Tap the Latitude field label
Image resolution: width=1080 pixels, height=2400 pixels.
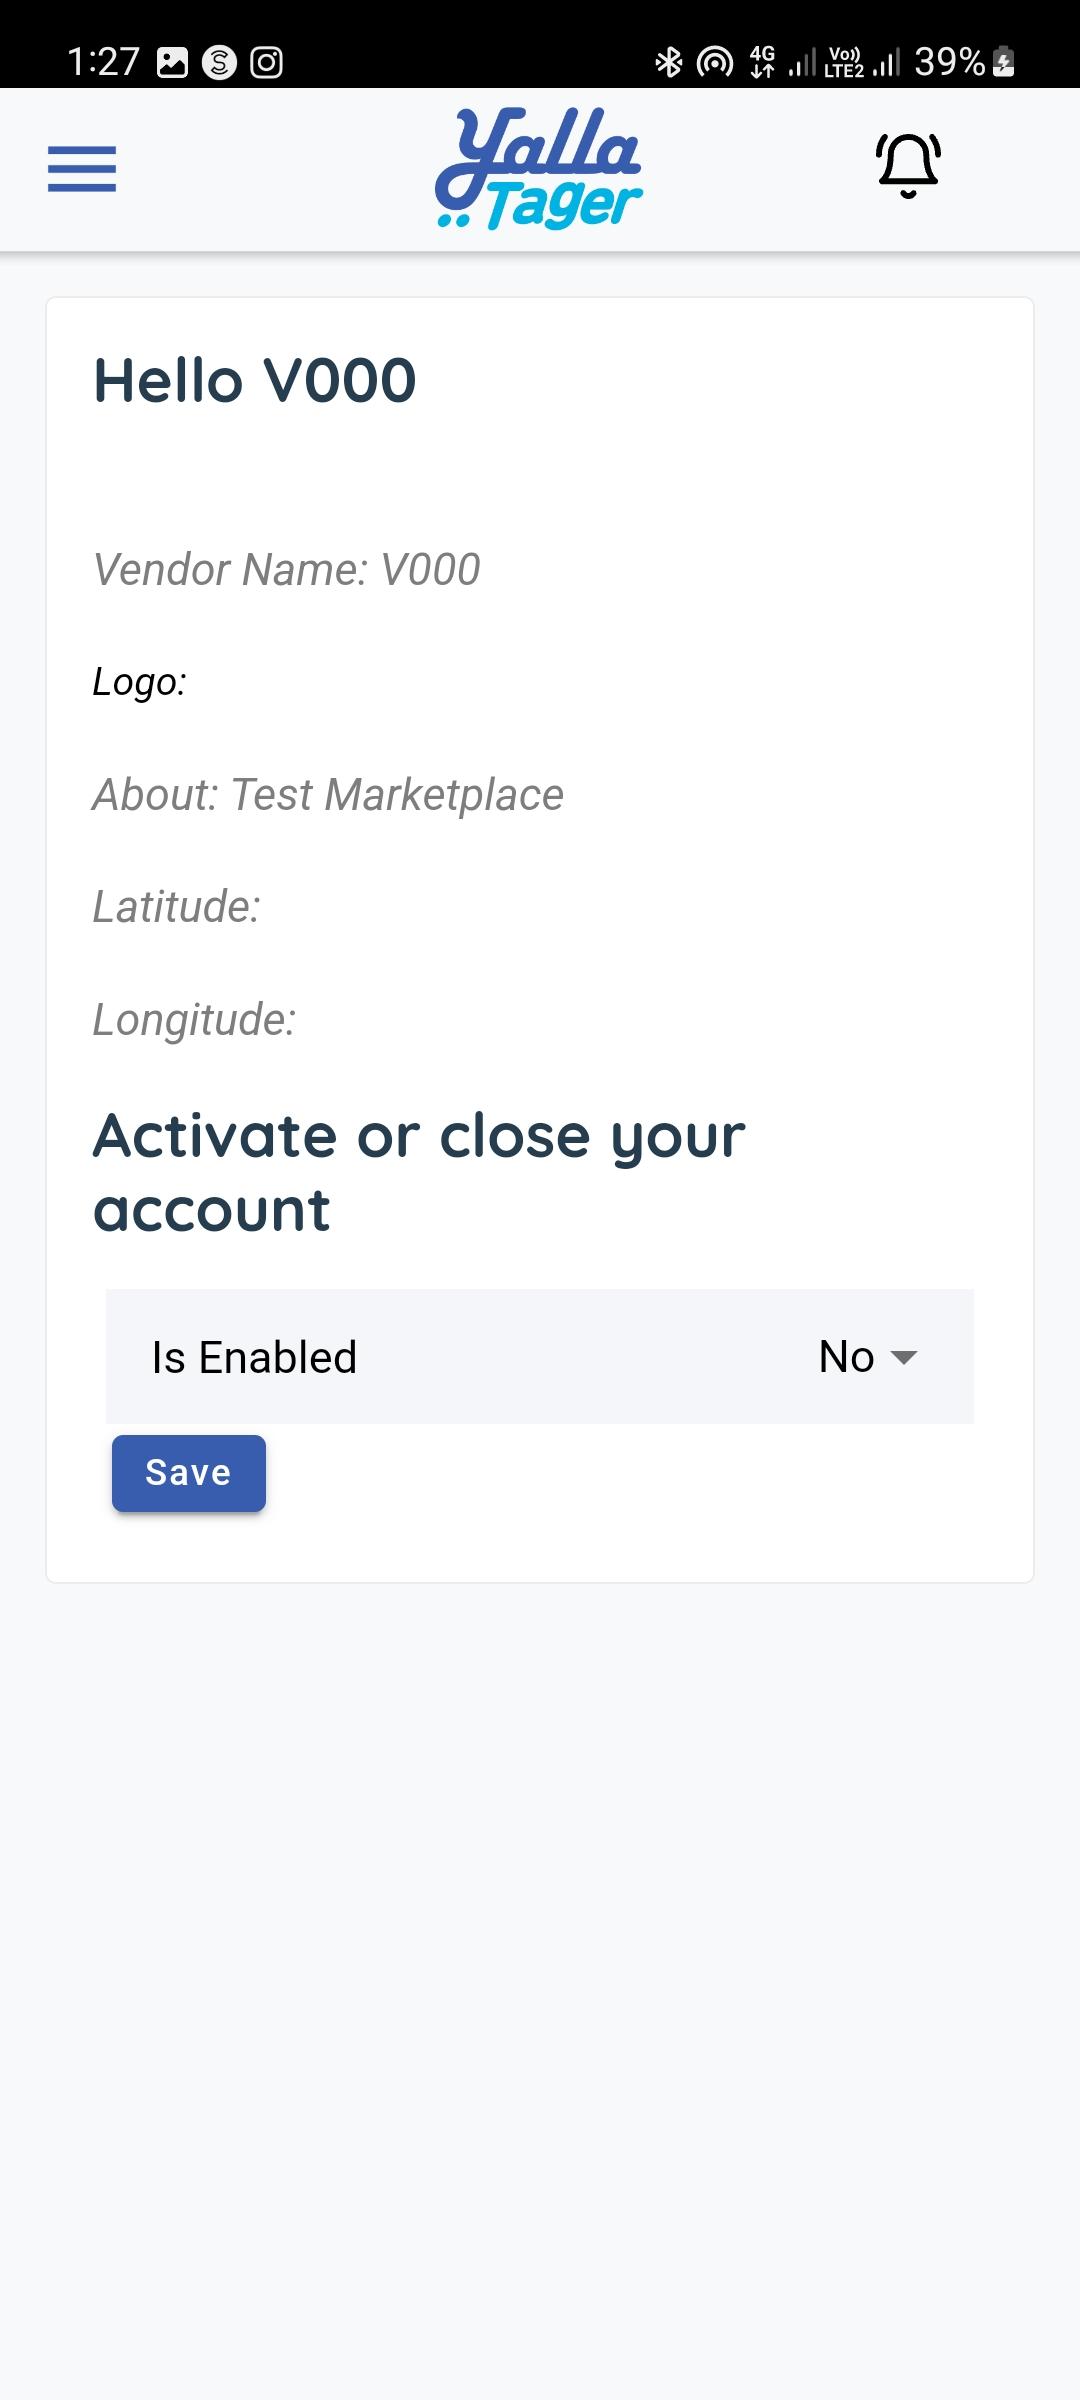click(x=177, y=907)
